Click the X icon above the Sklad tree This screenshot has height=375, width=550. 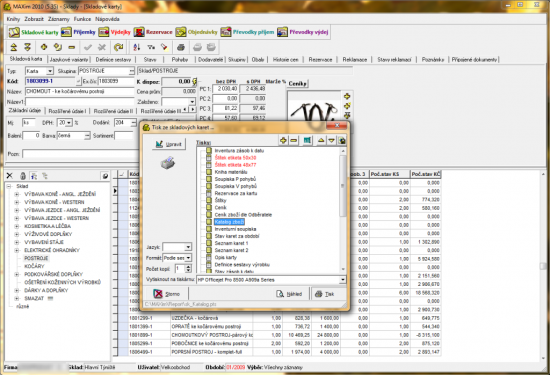point(9,176)
